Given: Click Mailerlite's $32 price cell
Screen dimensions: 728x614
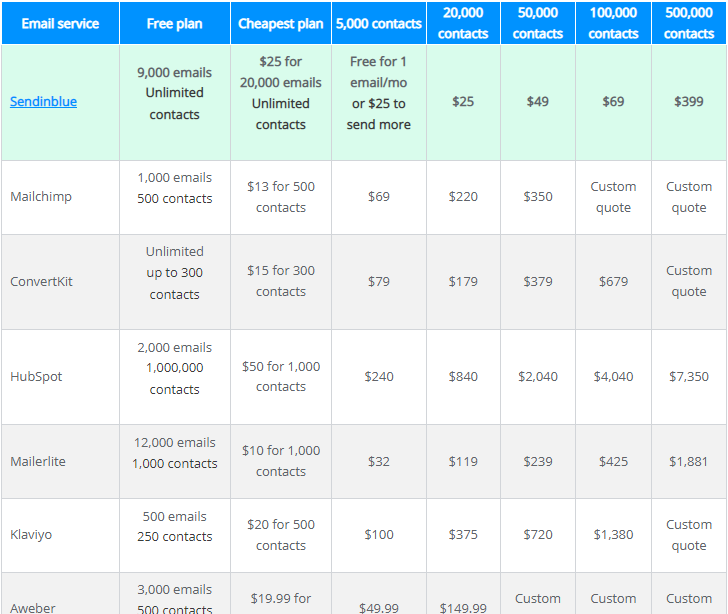Looking at the screenshot, I should point(379,461).
